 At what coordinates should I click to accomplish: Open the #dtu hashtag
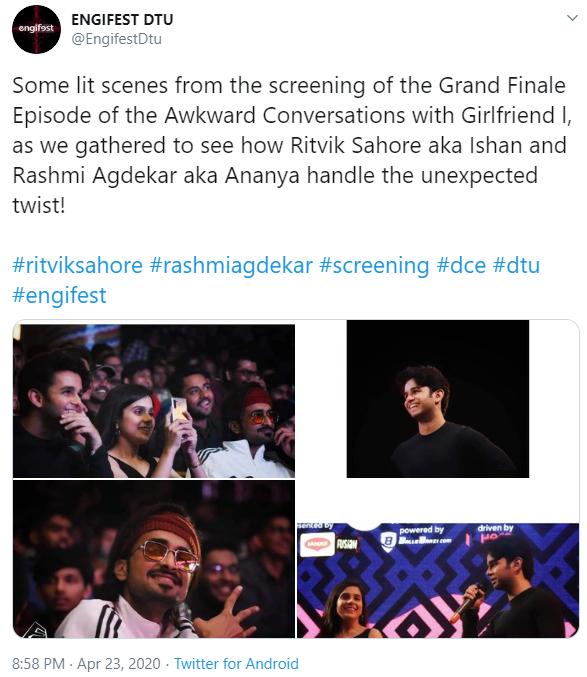[516, 265]
